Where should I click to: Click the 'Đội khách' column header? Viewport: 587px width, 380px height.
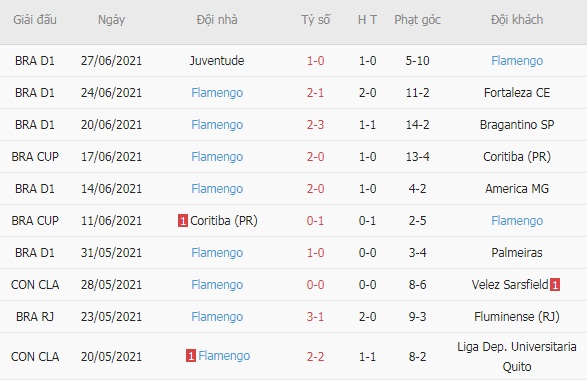pos(517,20)
